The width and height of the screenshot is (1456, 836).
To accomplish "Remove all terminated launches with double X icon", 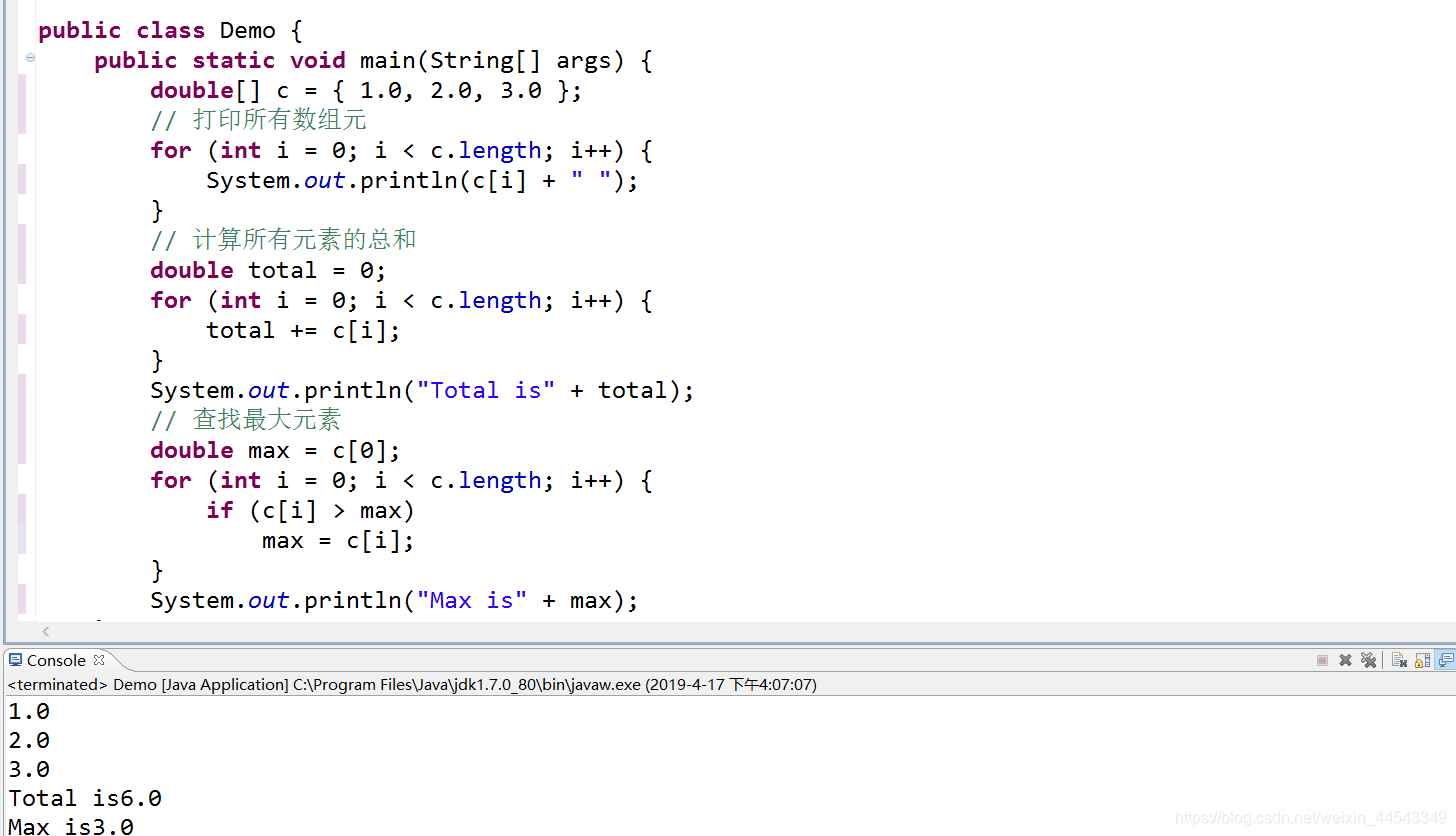I will point(1368,660).
